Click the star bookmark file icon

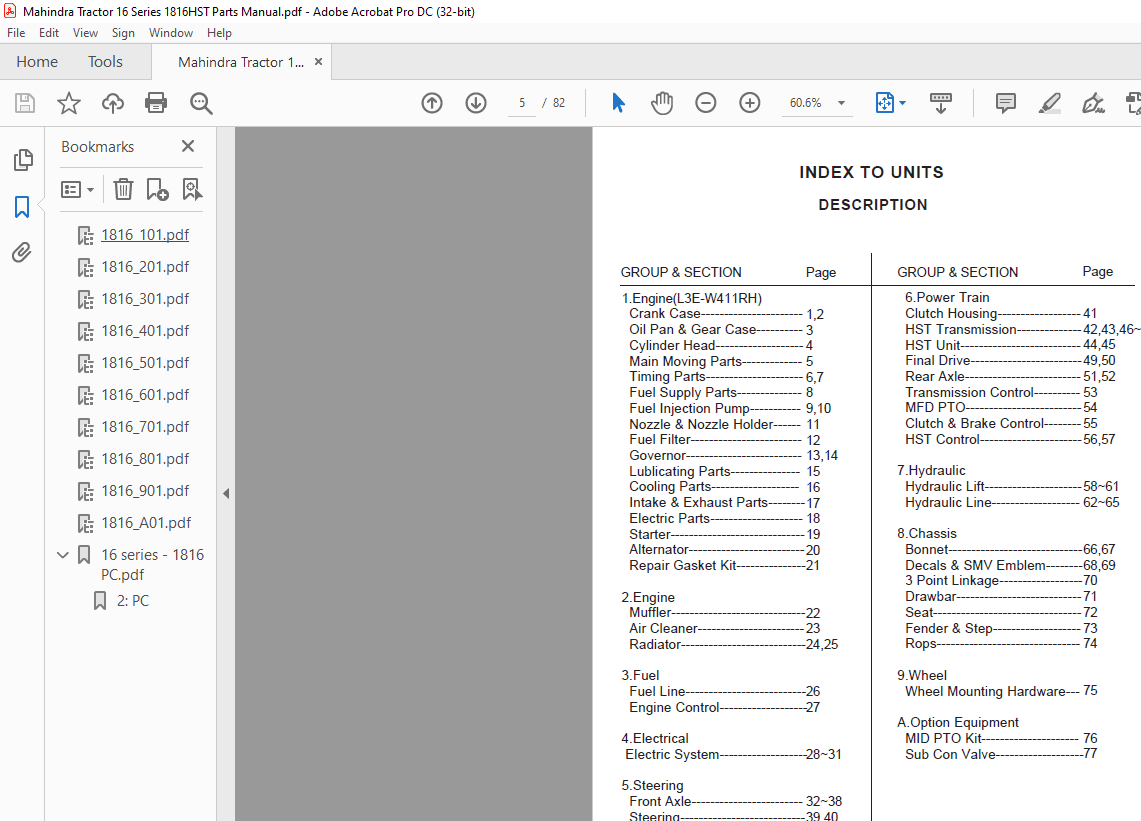68,103
